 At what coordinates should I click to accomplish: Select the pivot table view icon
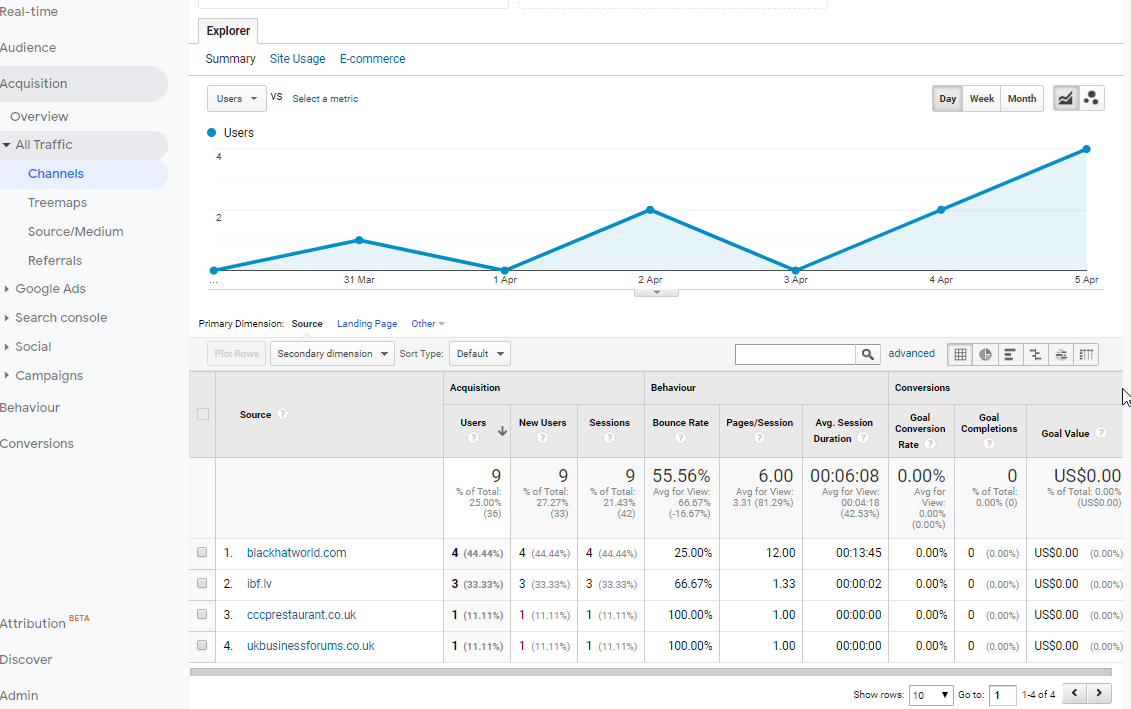pos(1086,354)
